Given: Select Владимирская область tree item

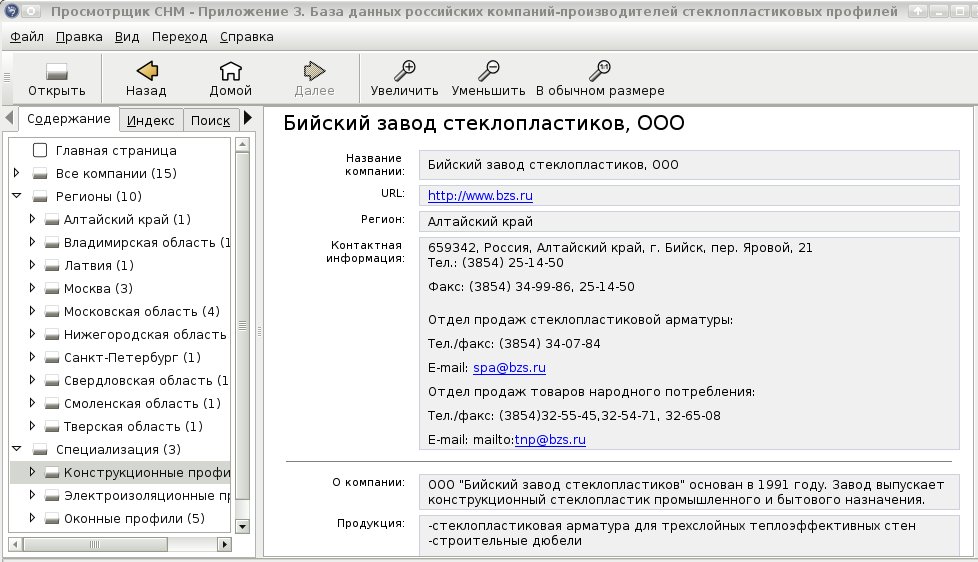Looking at the screenshot, I should (147, 243).
